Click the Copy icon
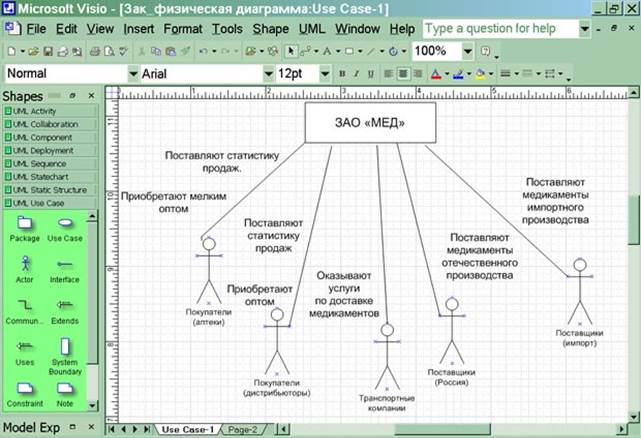The height and width of the screenshot is (438, 641). click(x=156, y=51)
